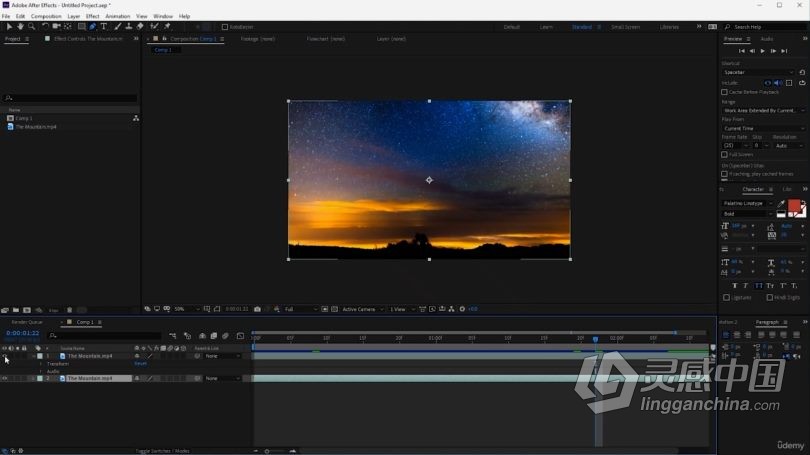Select the Pan Behind anchor point tool

pos(68,26)
